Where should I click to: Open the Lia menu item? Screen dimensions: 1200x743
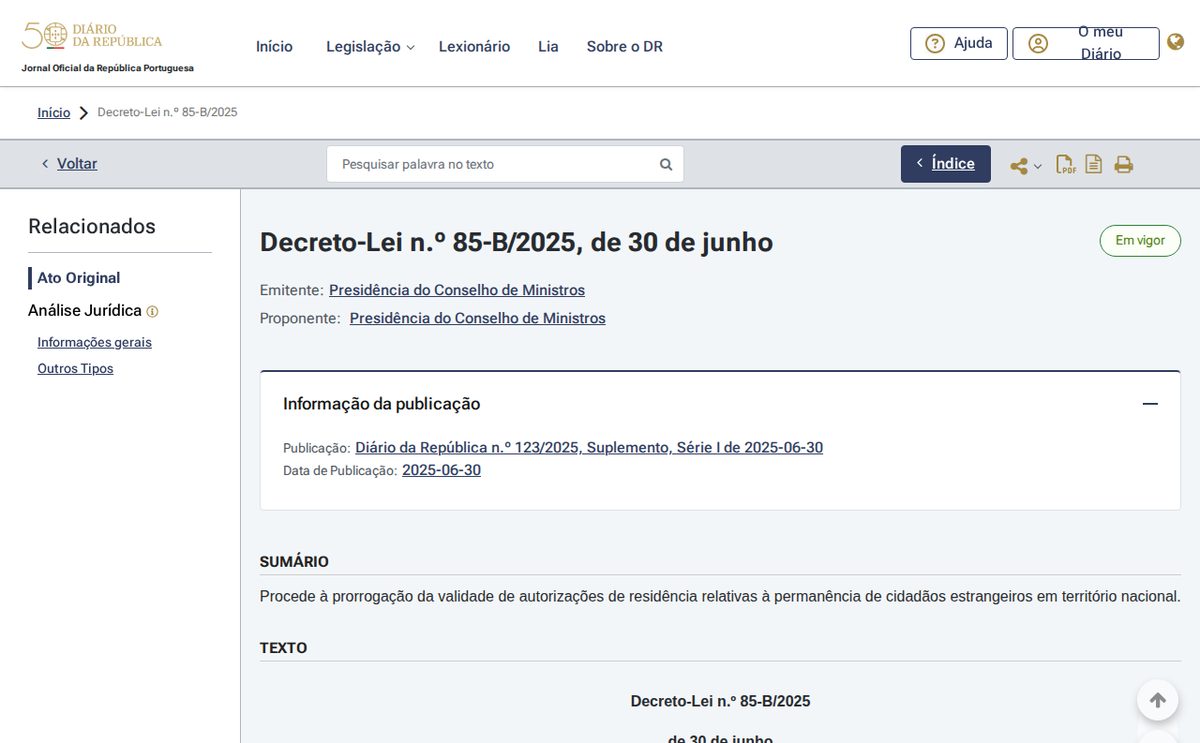click(x=548, y=46)
